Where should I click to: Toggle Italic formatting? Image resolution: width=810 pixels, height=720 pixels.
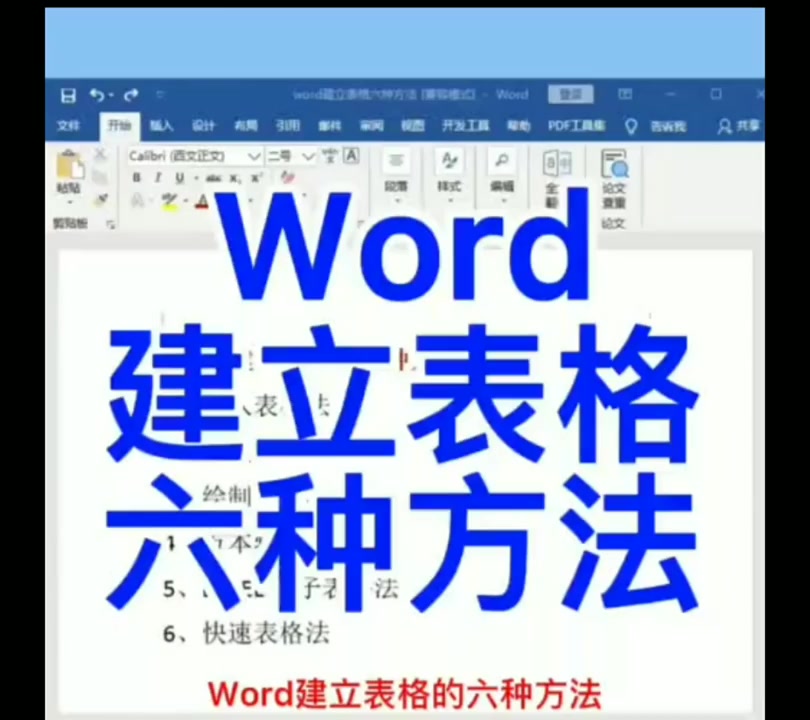158,178
